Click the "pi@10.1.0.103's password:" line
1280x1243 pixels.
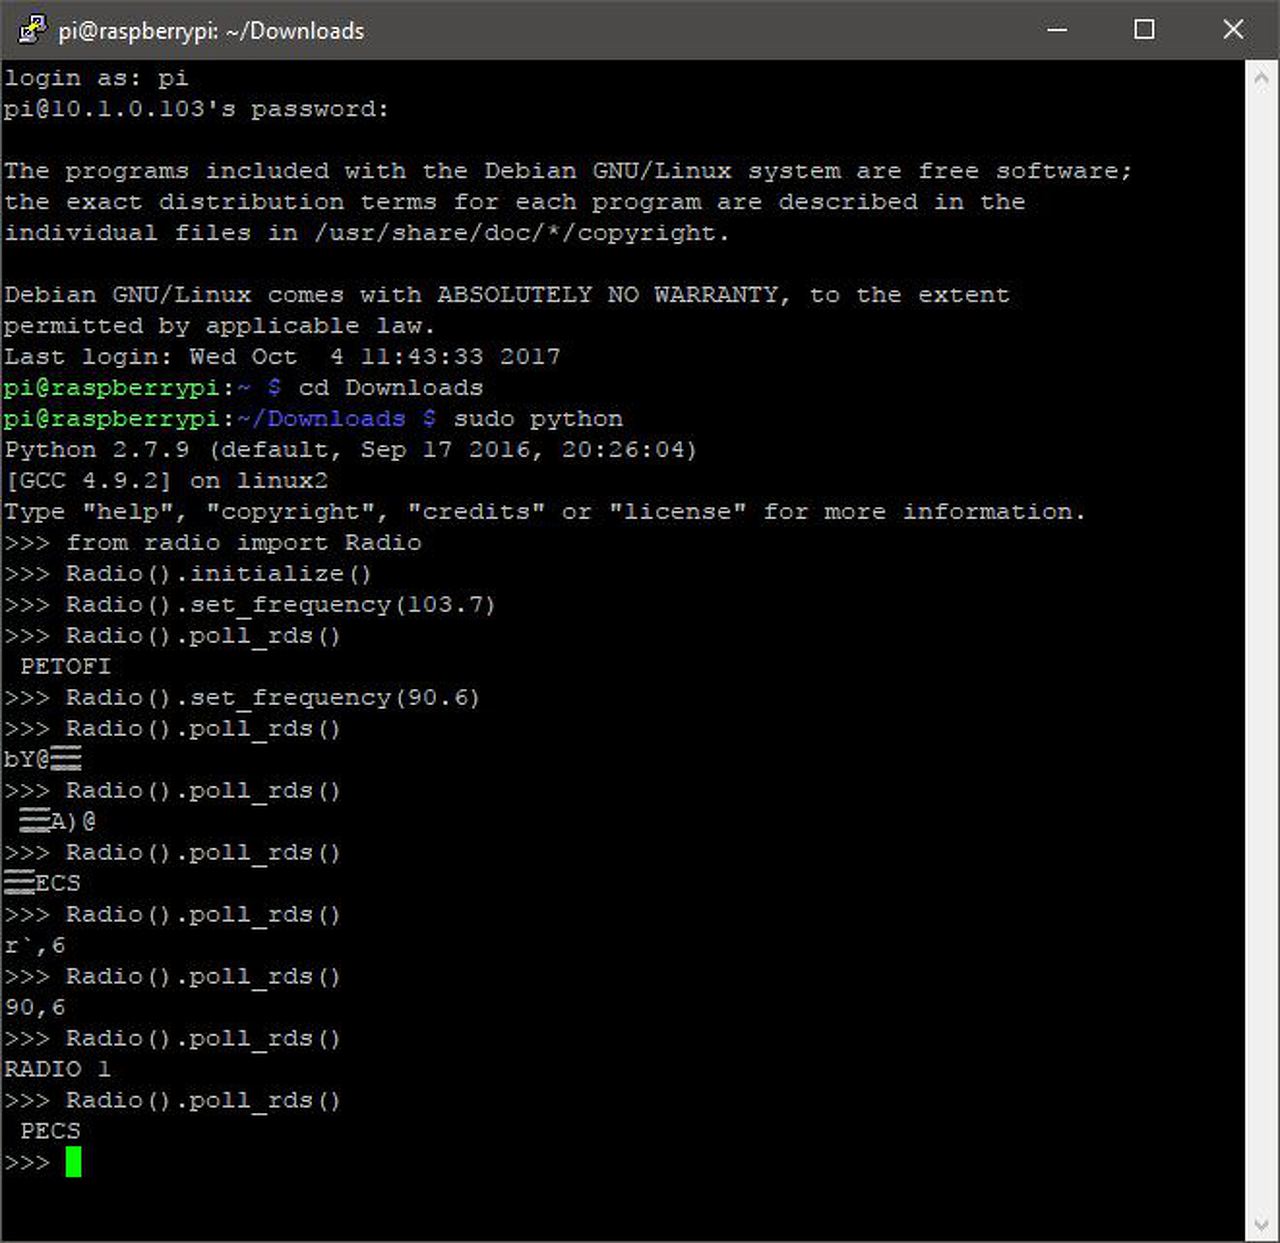click(196, 109)
